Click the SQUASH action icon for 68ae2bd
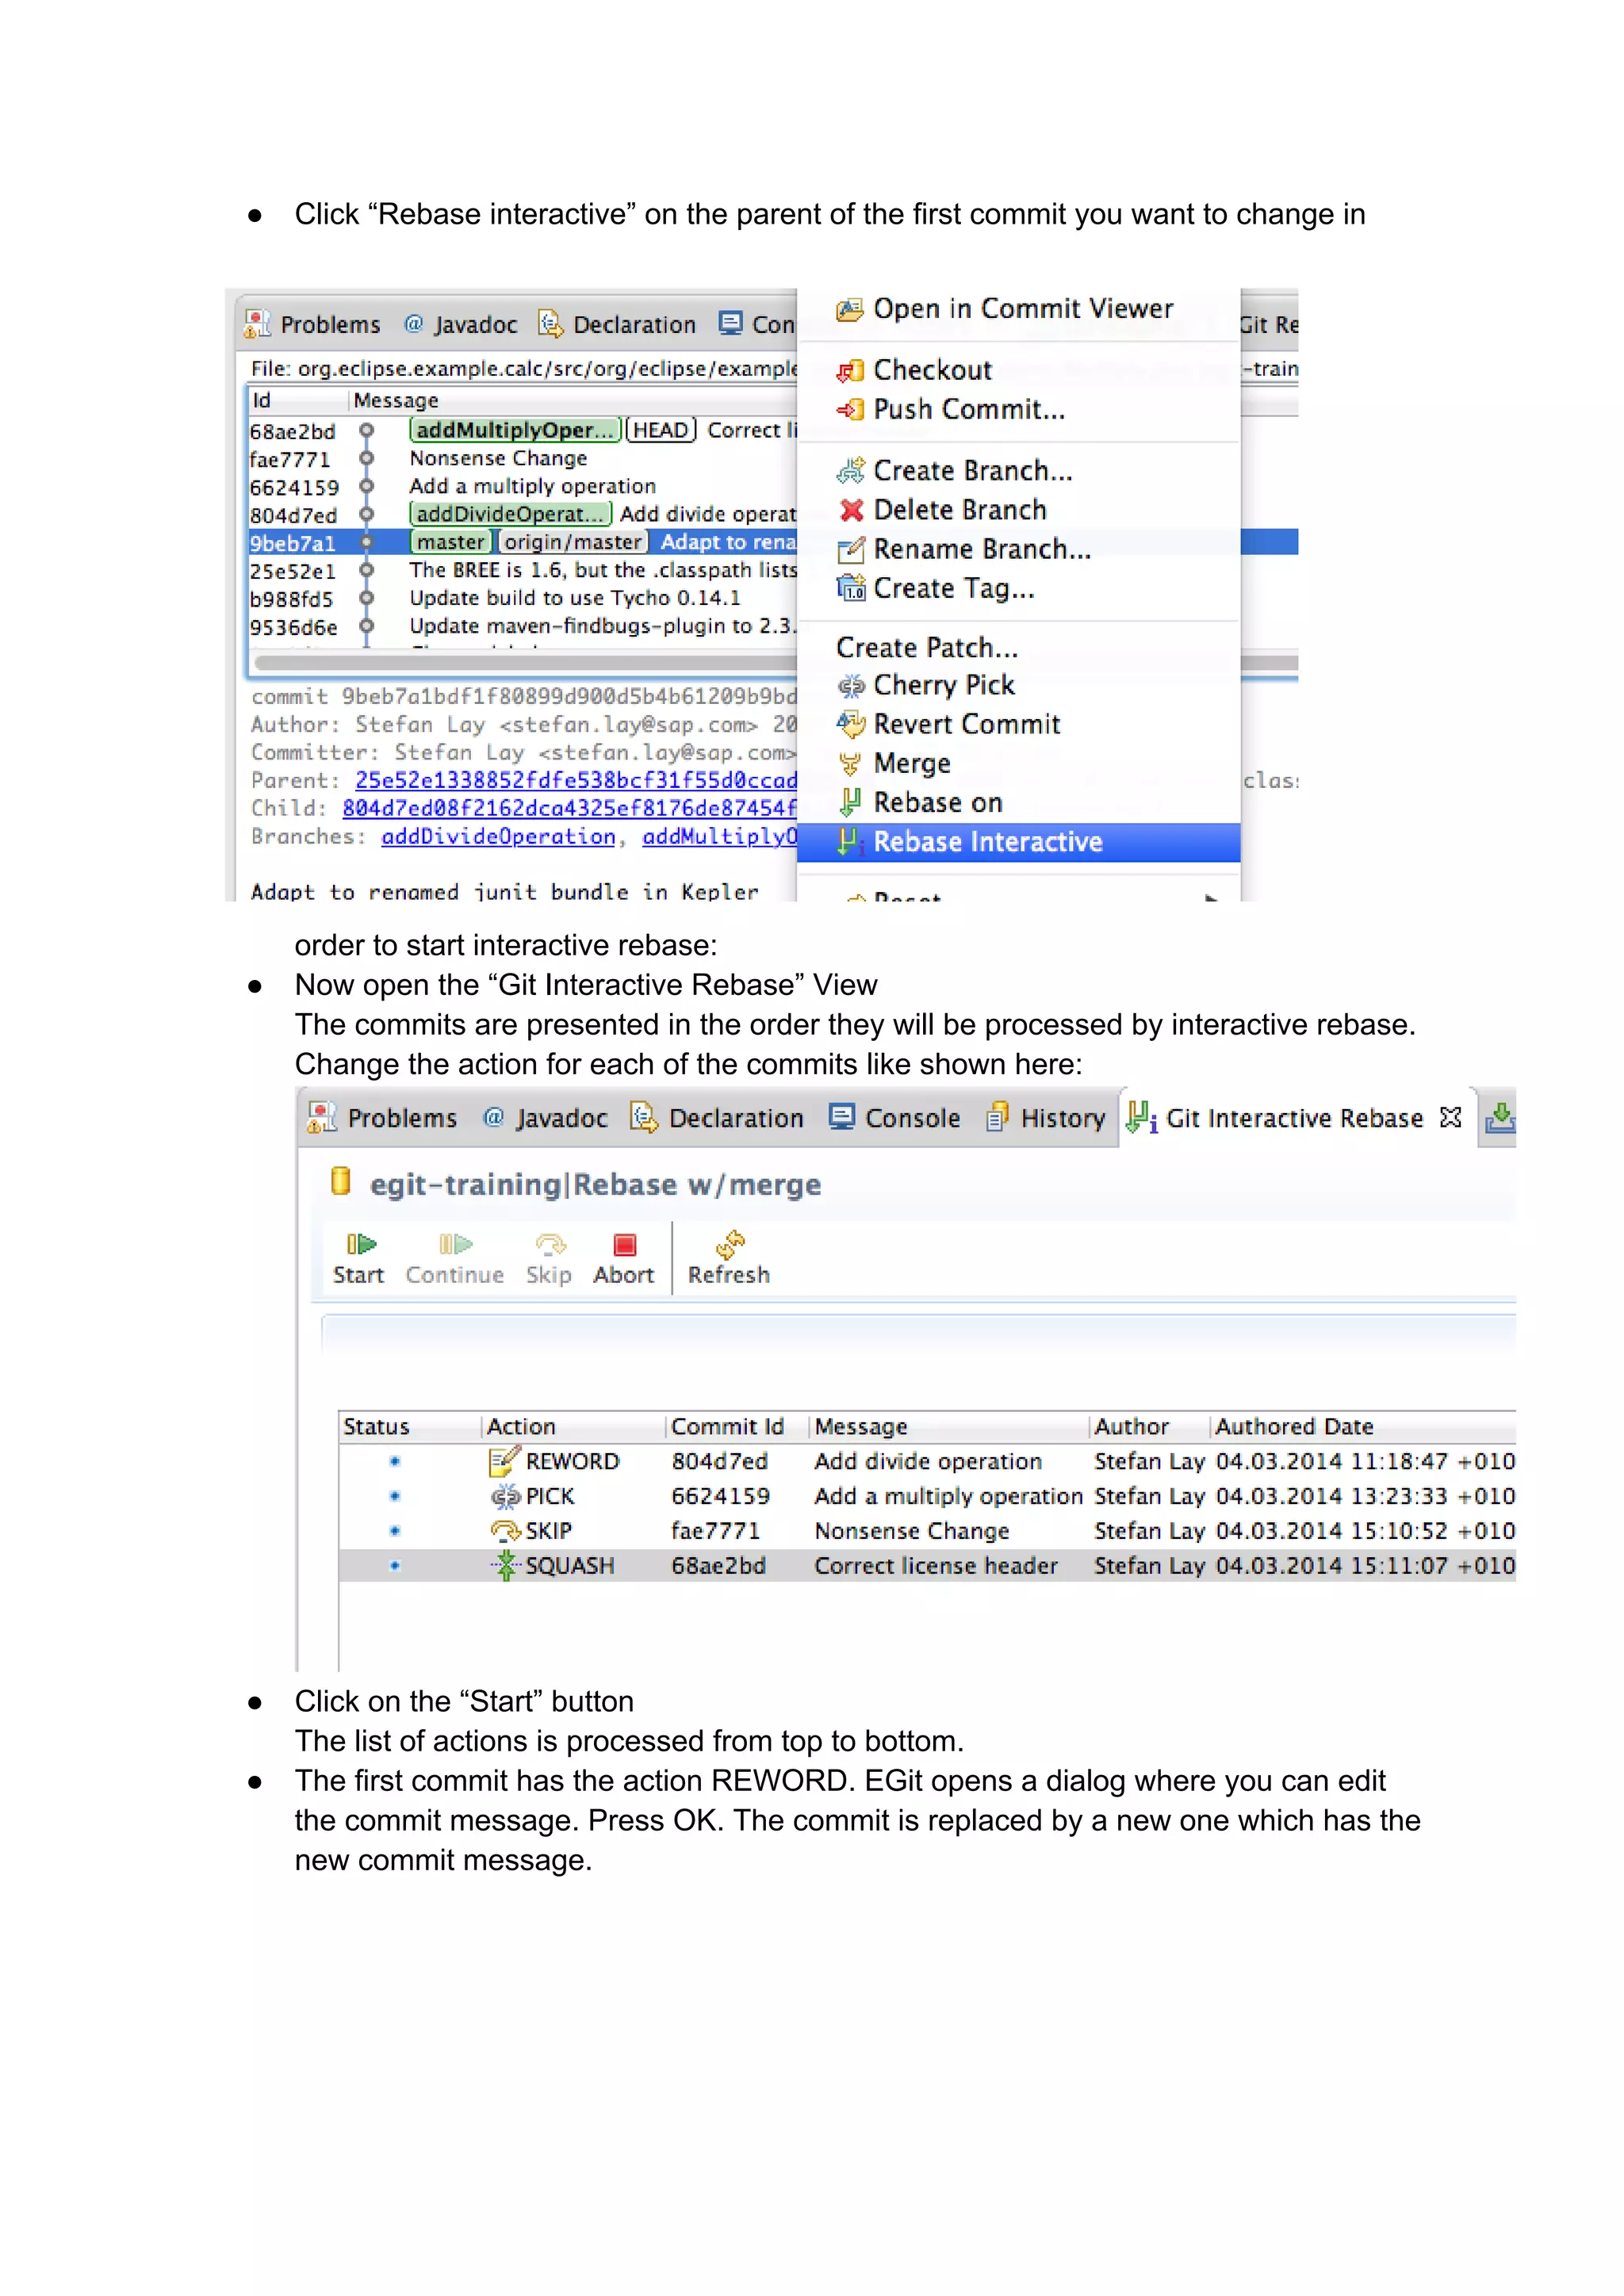 pyautogui.click(x=506, y=1565)
